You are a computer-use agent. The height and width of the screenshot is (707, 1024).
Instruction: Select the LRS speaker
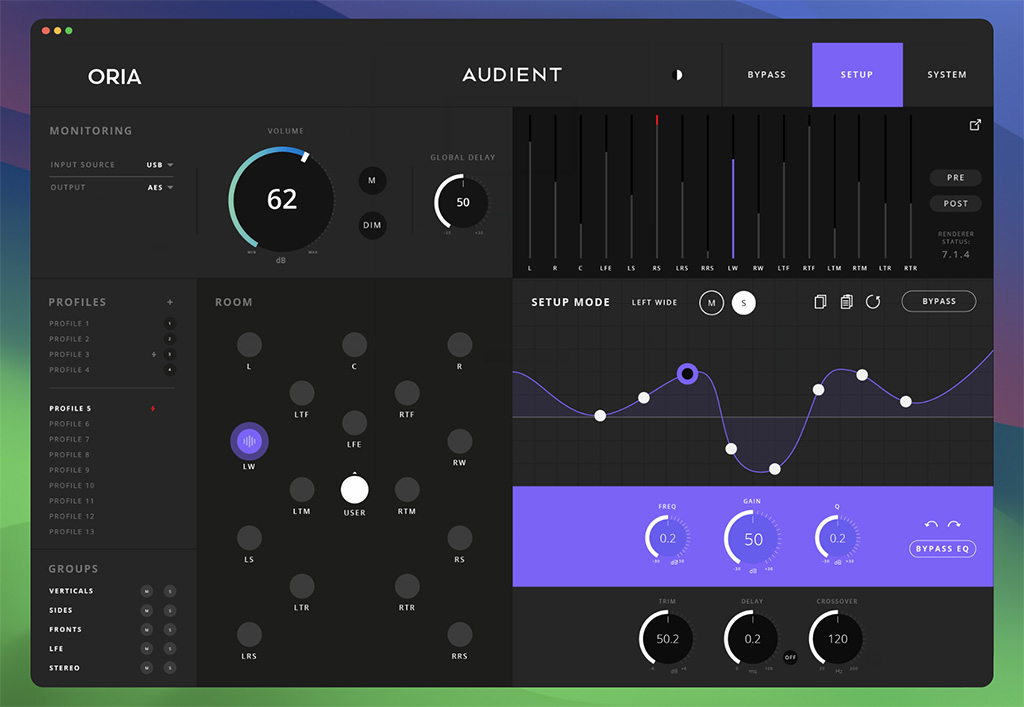[249, 635]
